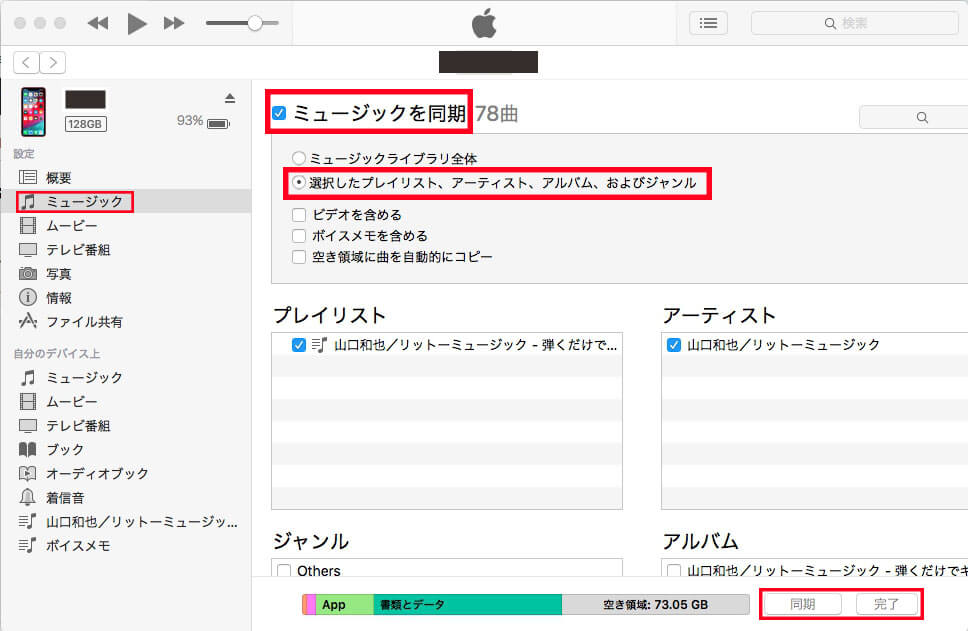Click the 78曲 song count text
Screen dimensions: 968x631
tap(496, 114)
